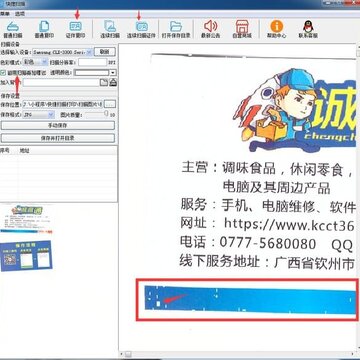Click the 保存并打开目录 button
This screenshot has height=360, width=360.
(x=58, y=138)
